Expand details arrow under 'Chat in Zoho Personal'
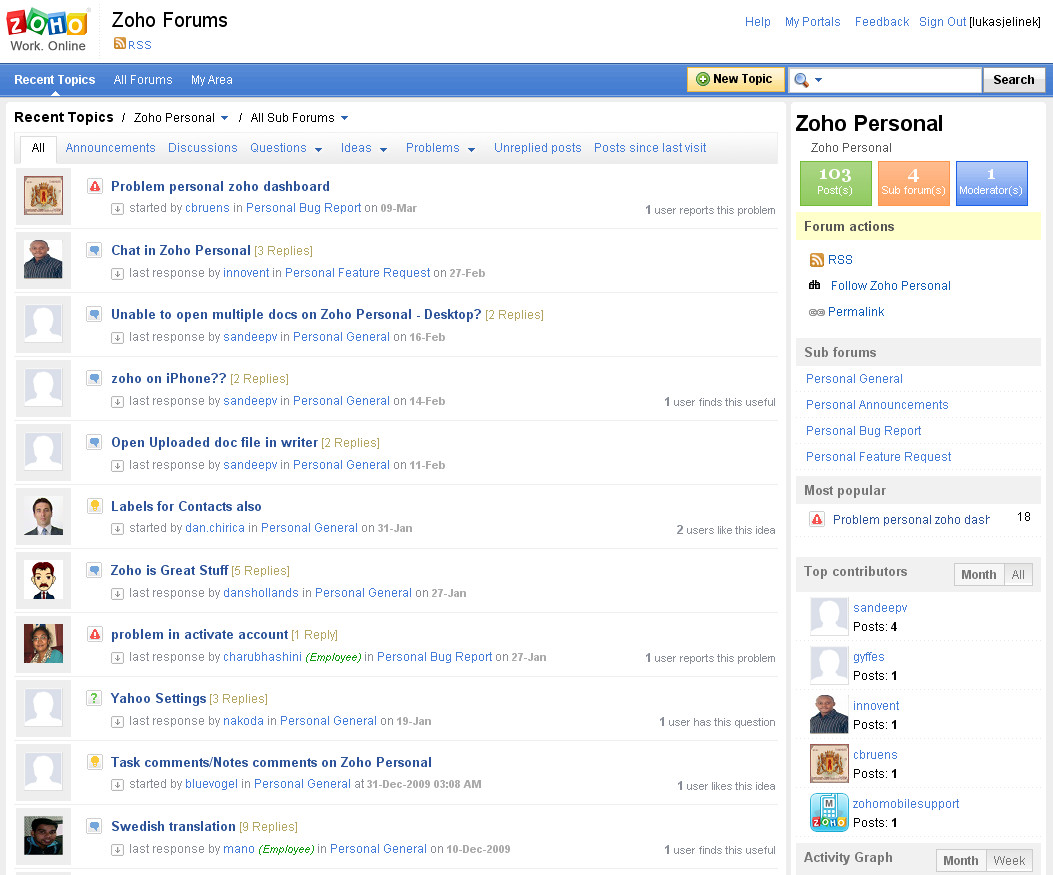1053x875 pixels. (x=118, y=273)
